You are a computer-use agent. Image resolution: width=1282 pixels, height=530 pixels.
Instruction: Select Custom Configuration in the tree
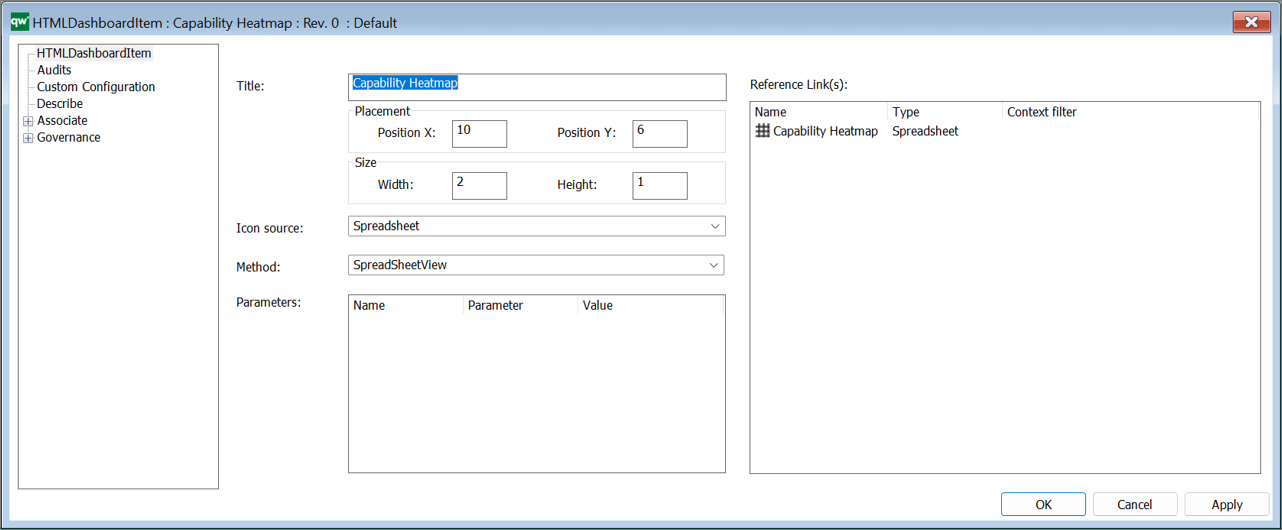96,87
